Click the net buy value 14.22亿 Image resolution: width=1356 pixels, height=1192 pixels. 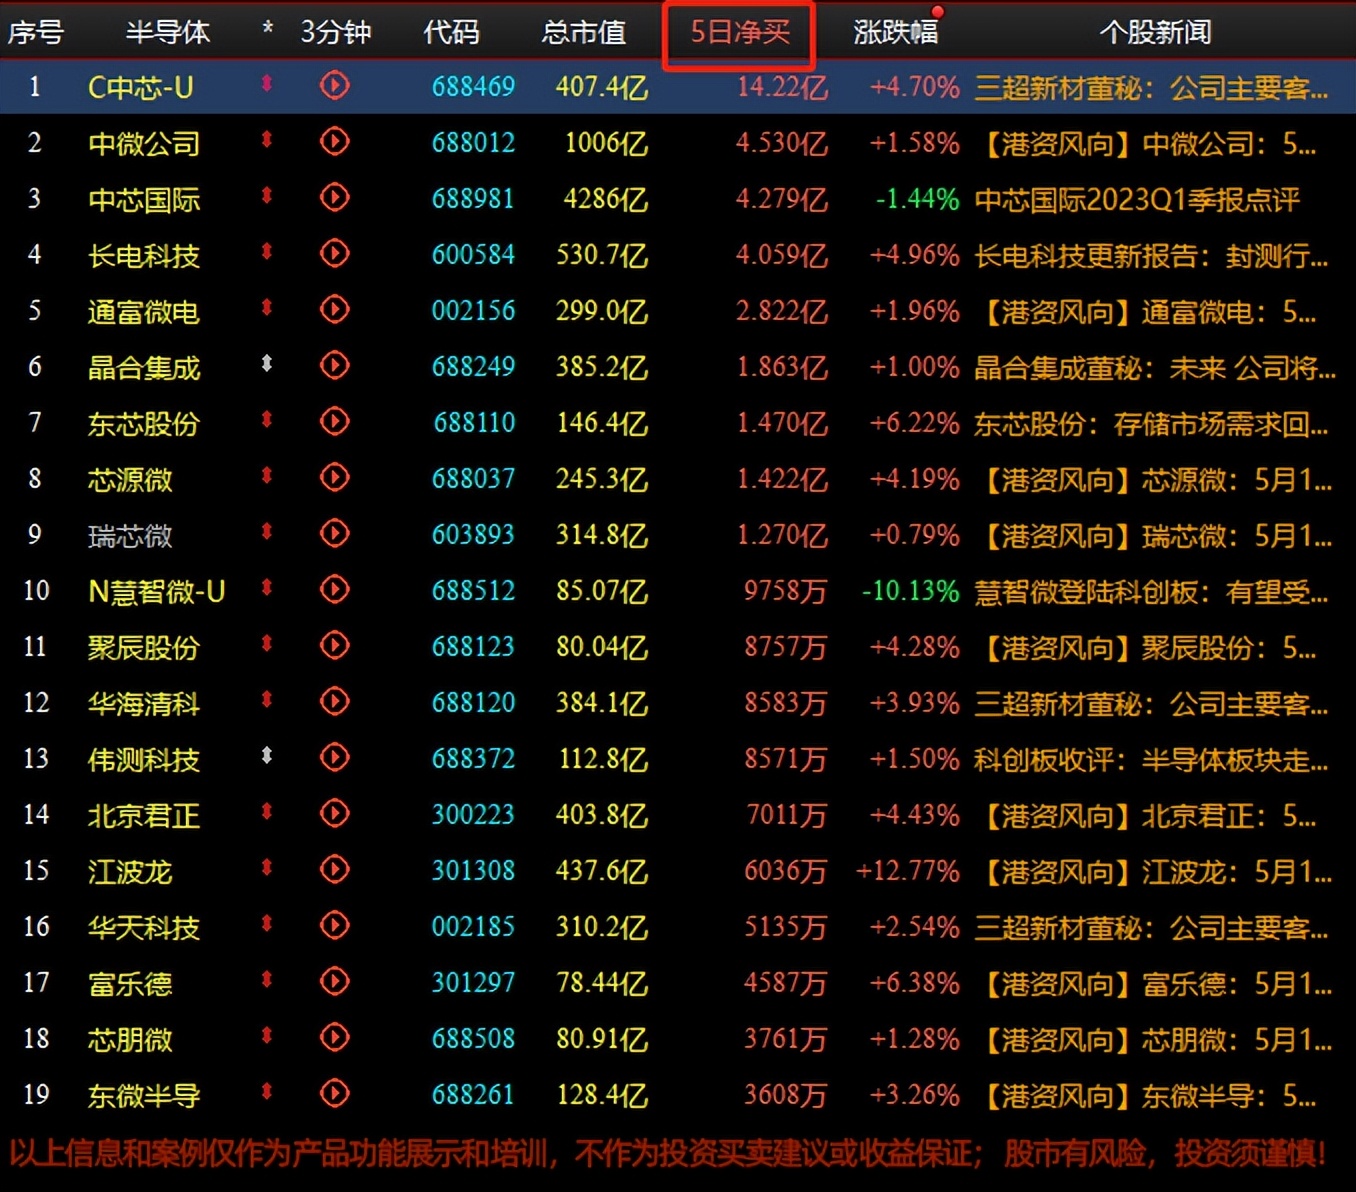[782, 87]
